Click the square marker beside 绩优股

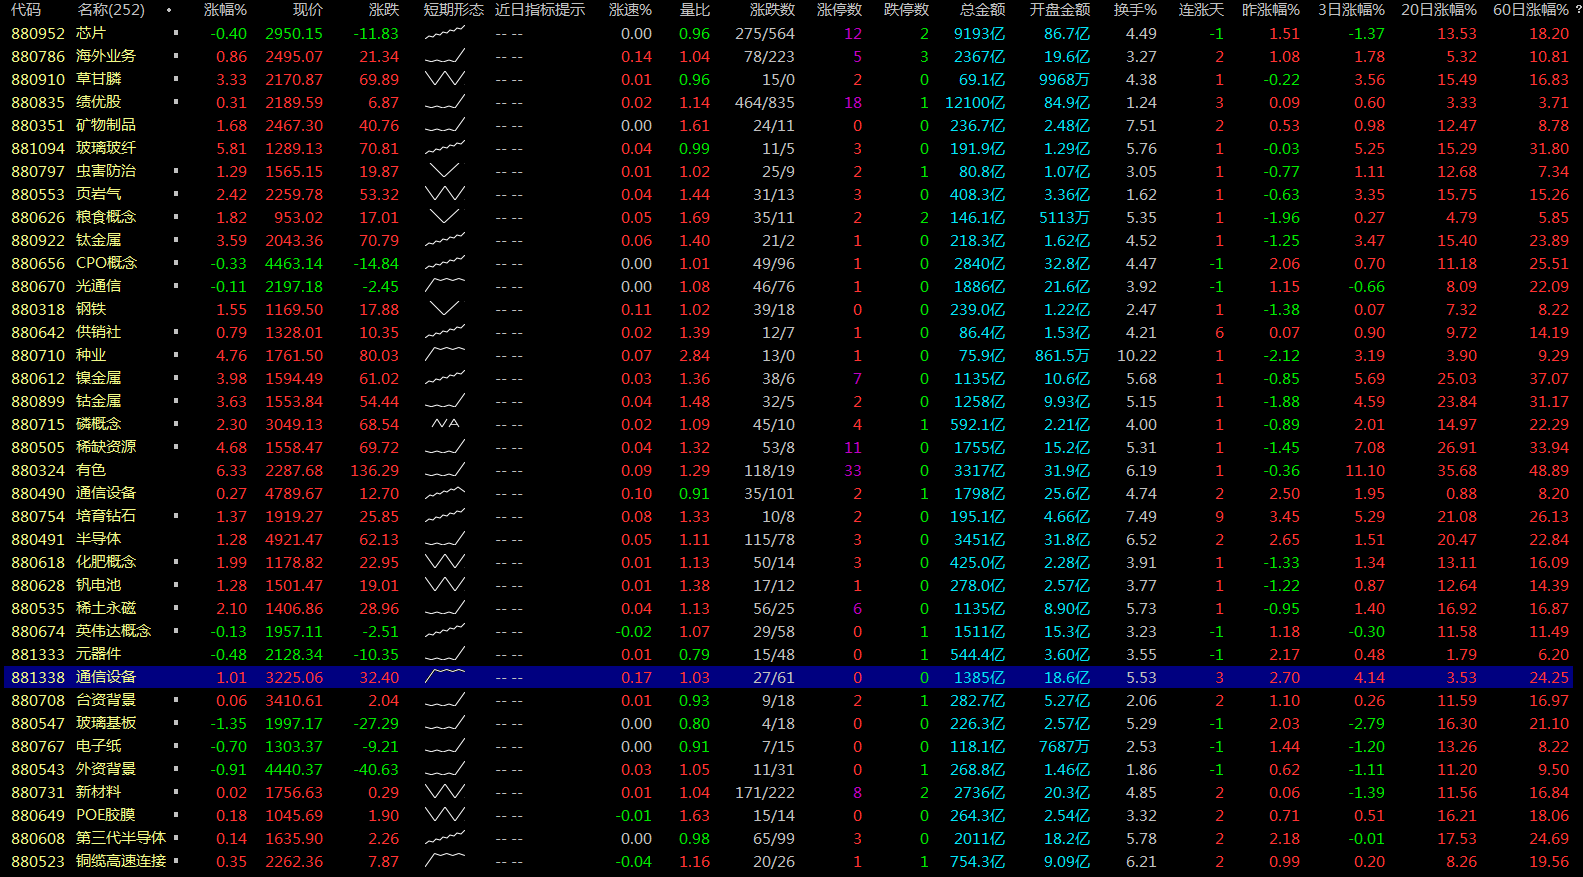(x=176, y=102)
